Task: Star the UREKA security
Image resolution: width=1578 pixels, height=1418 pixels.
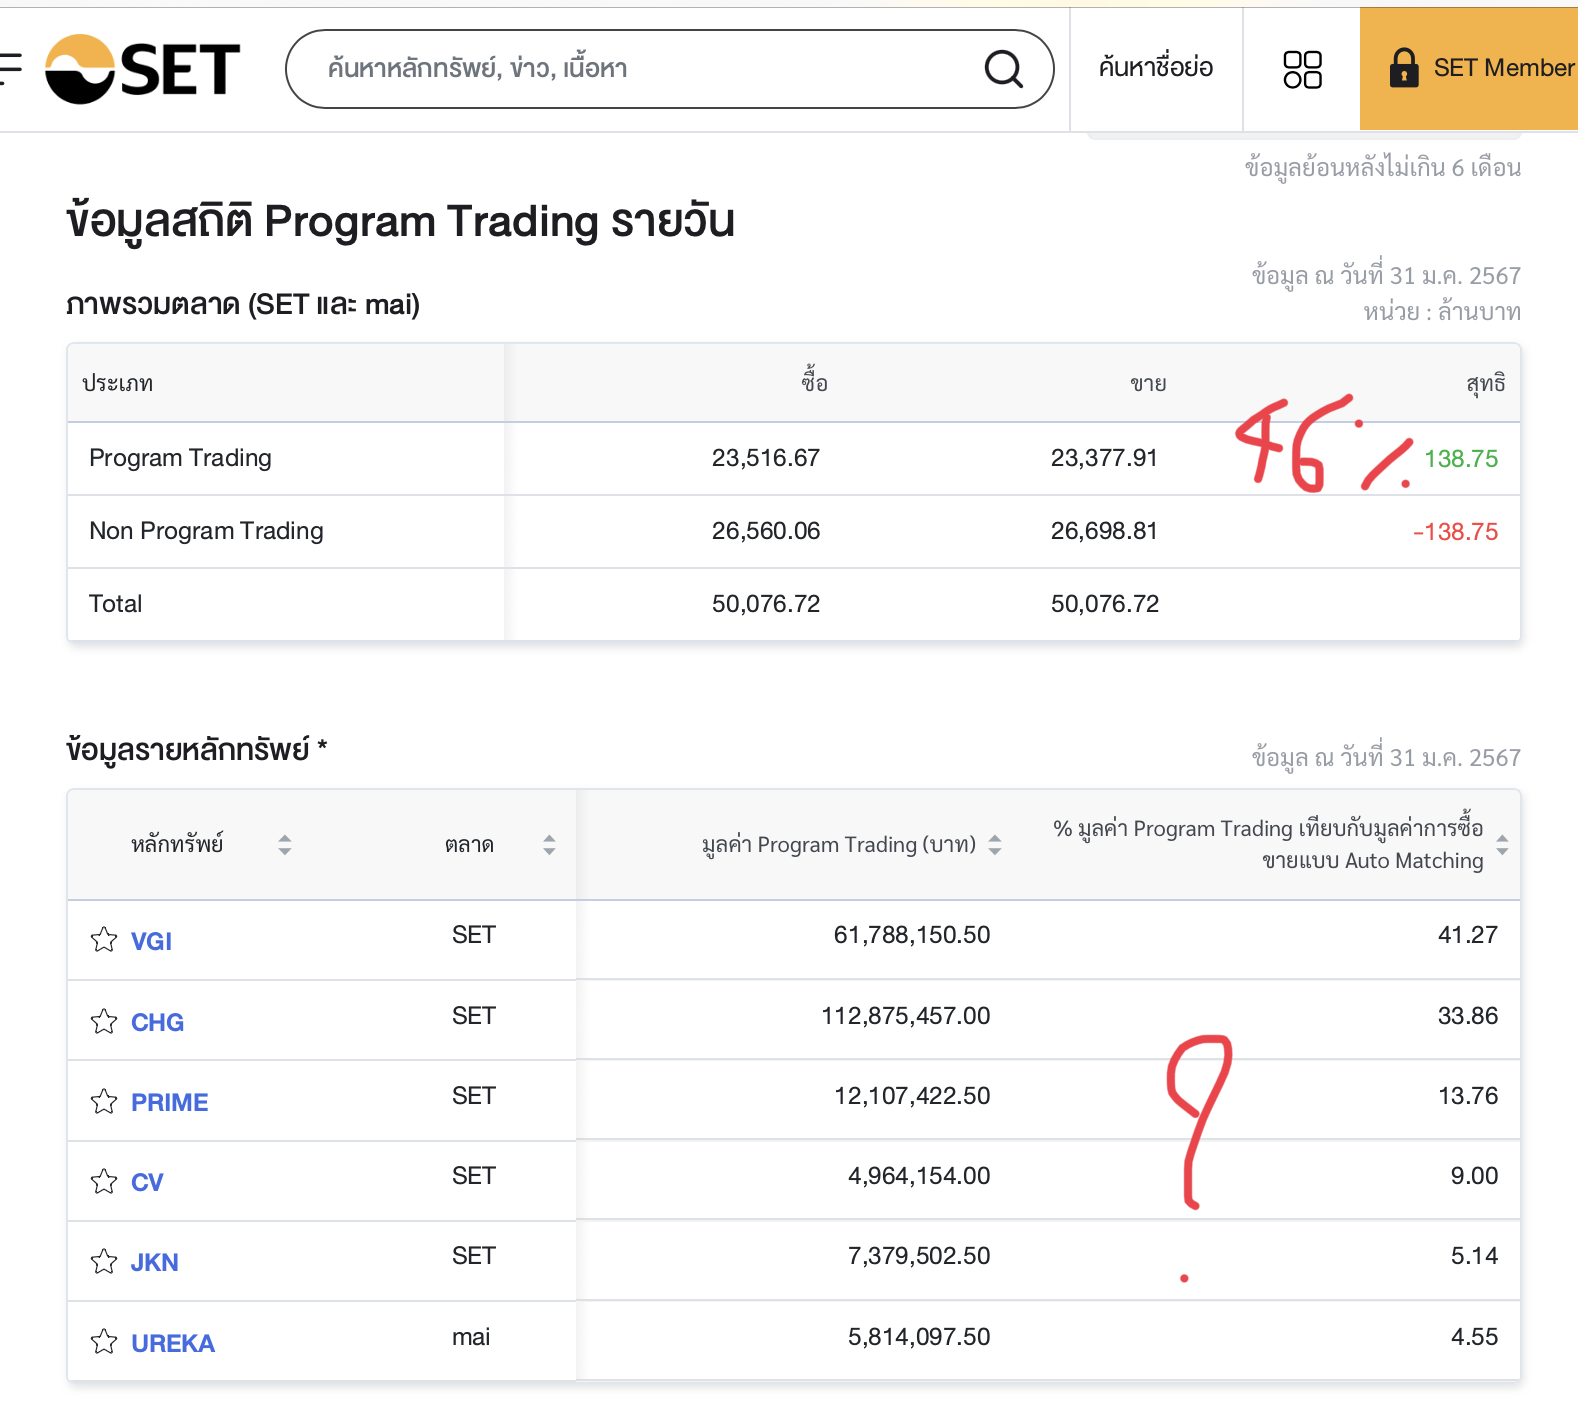Action: coord(104,1342)
